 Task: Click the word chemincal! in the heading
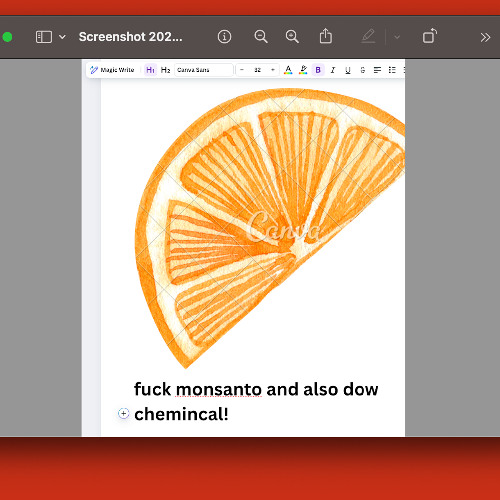[181, 414]
